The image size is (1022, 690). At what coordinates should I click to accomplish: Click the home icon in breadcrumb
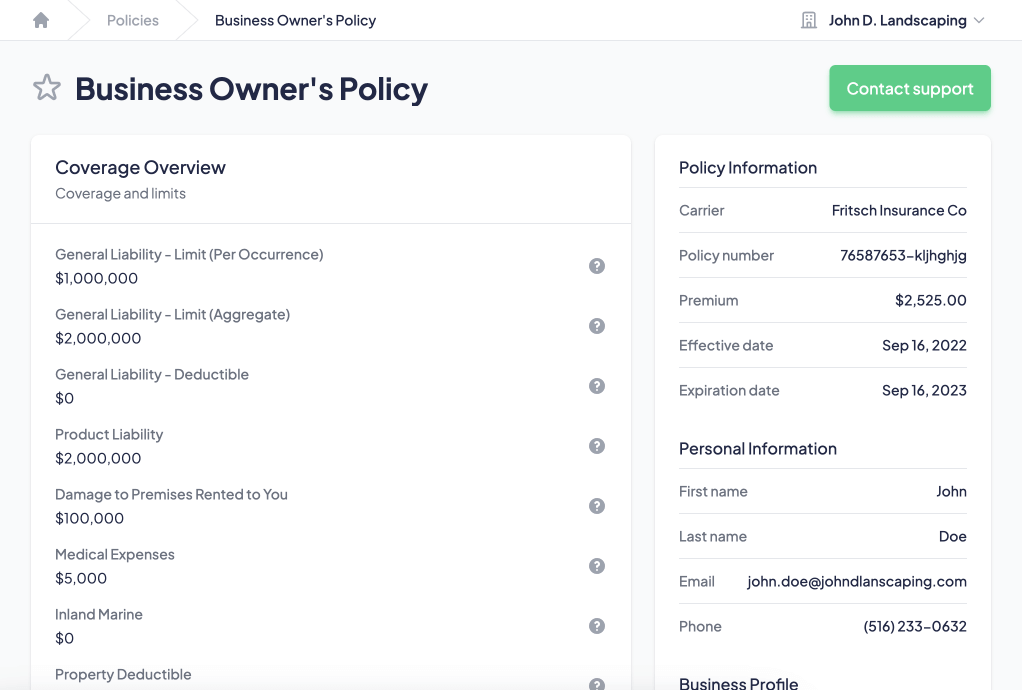41,20
